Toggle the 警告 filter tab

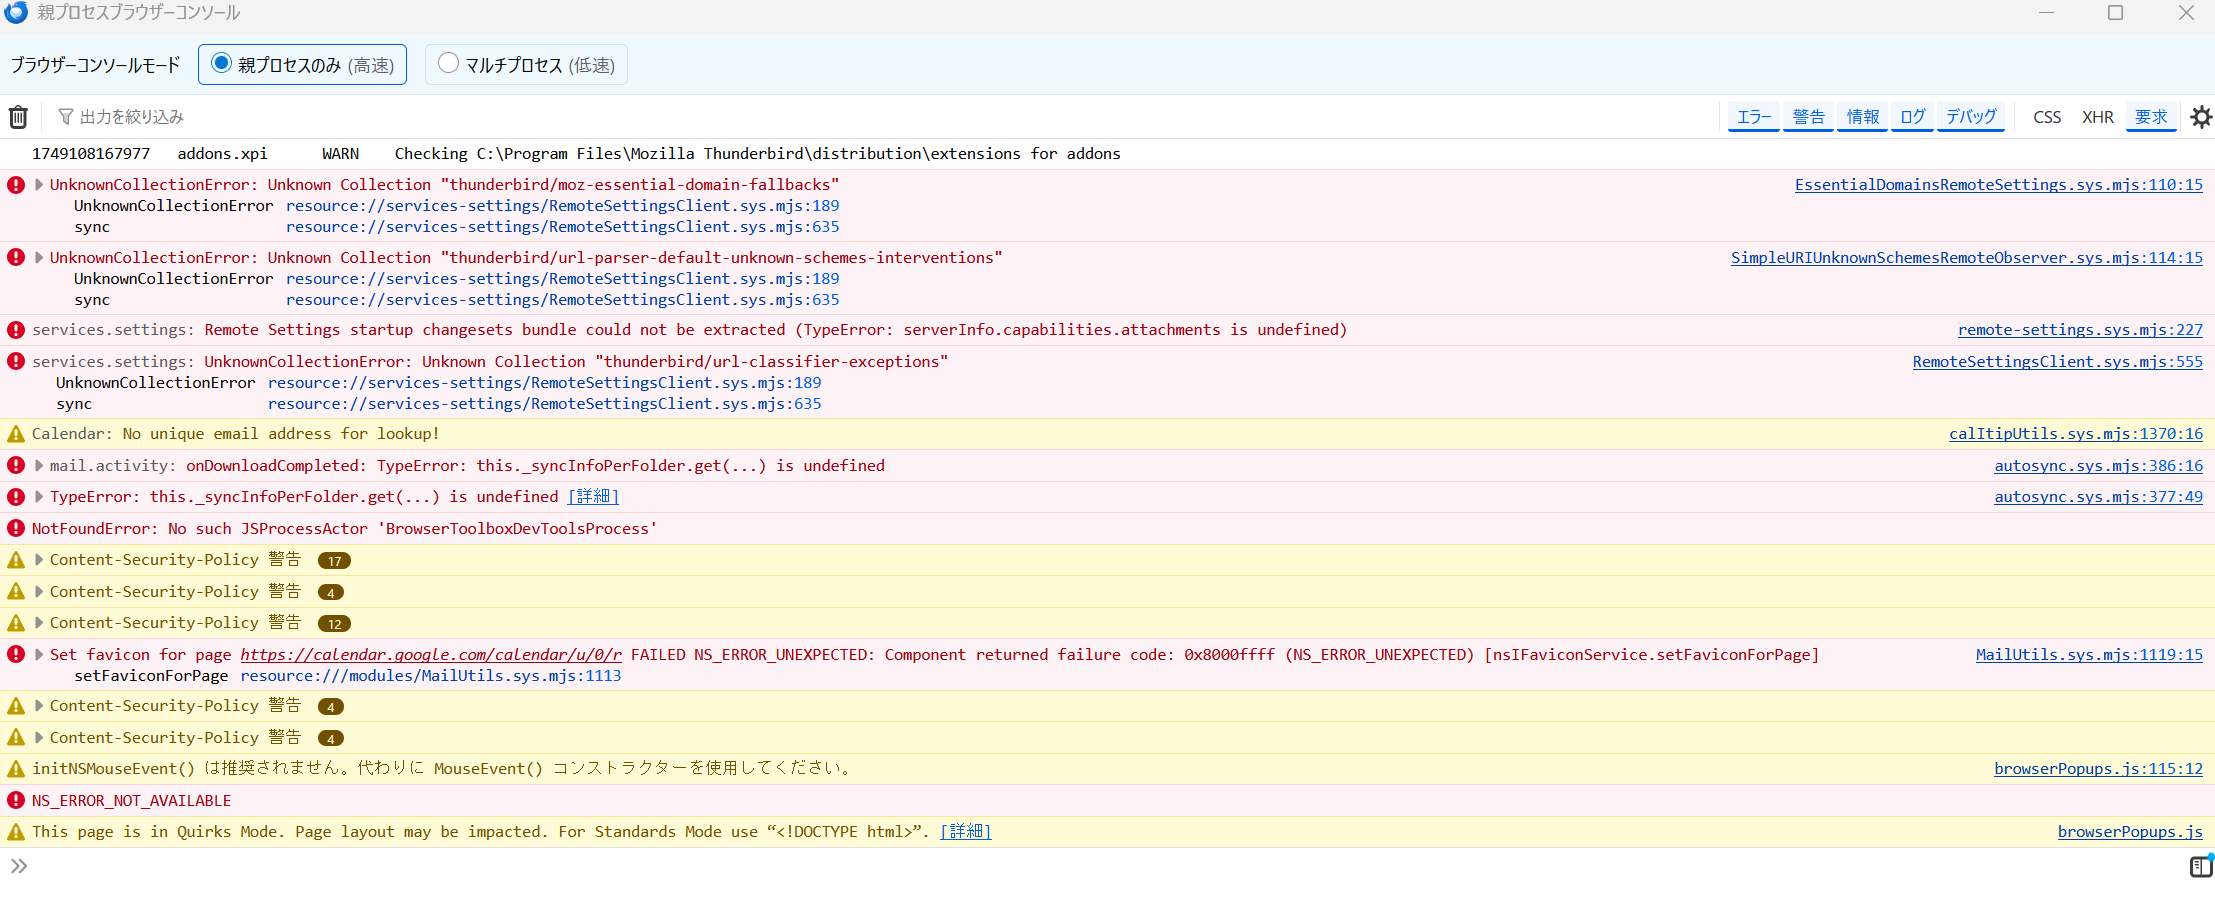(1808, 117)
